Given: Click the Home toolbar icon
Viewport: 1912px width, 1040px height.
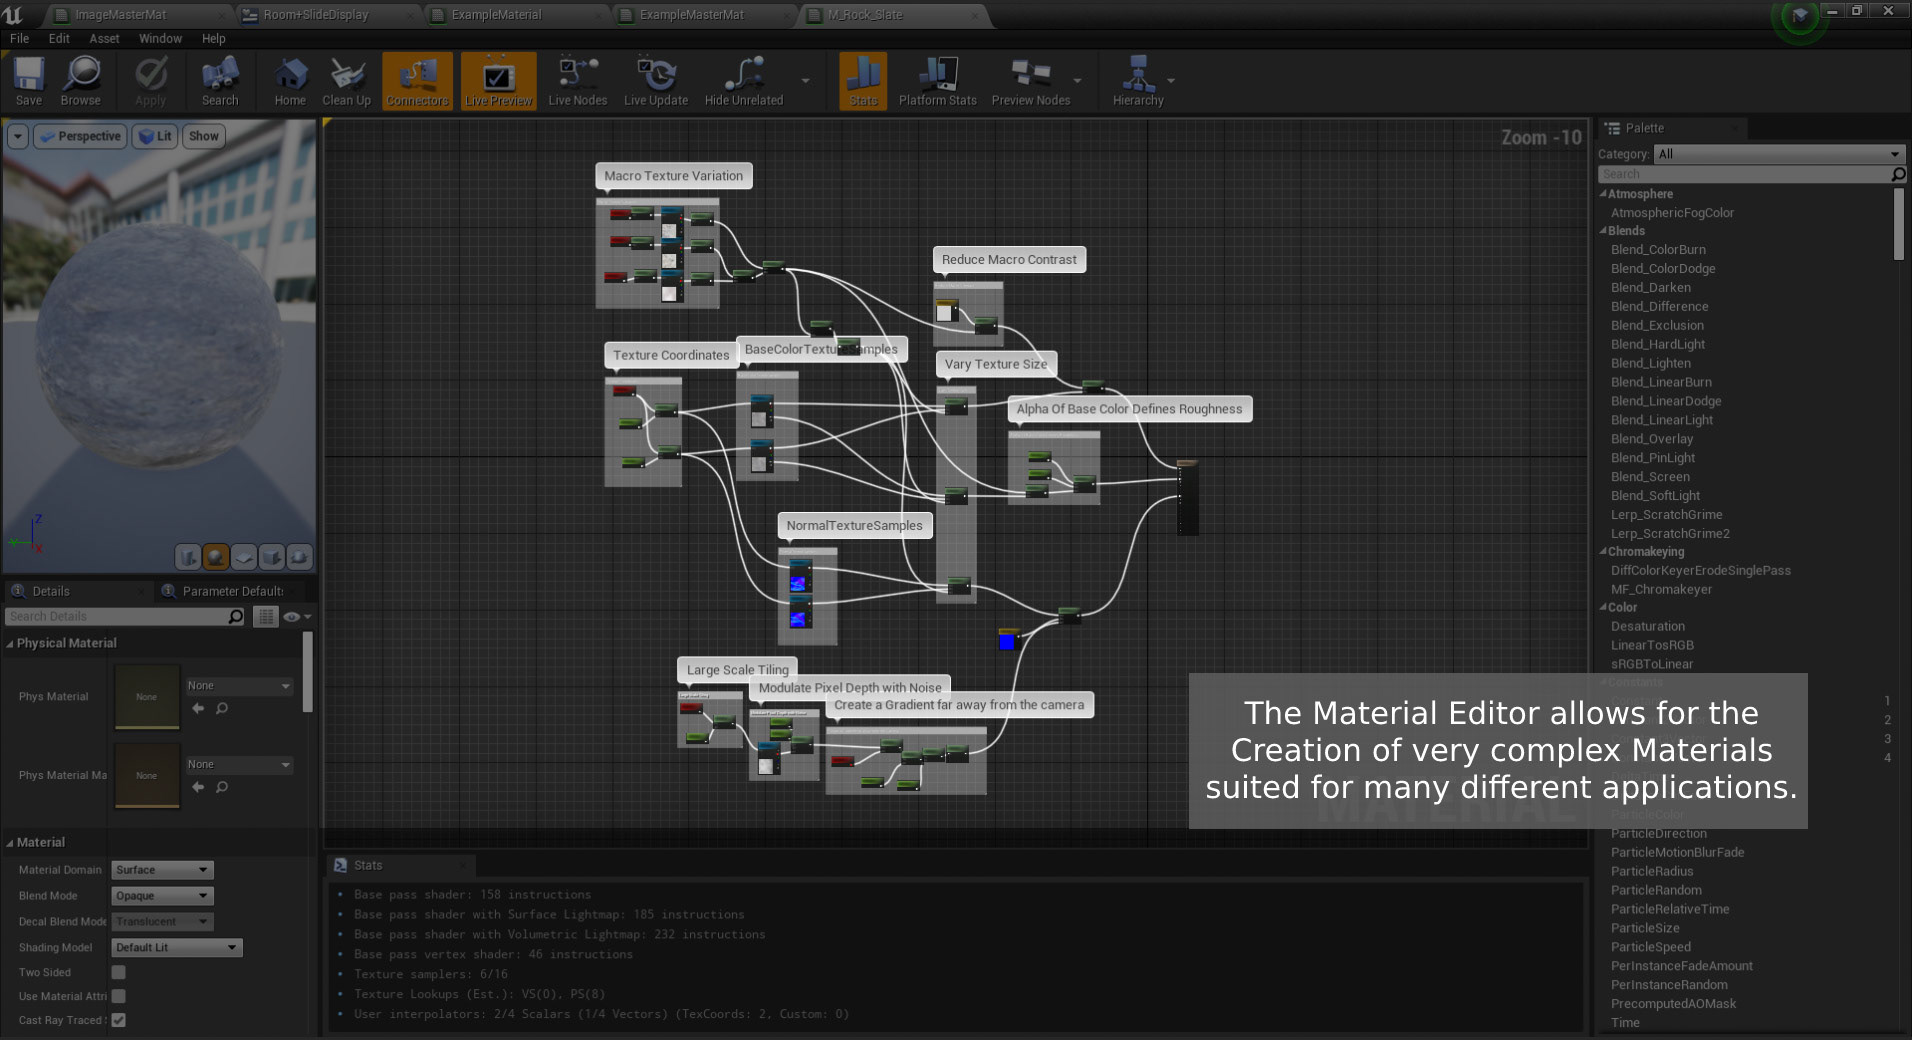Looking at the screenshot, I should [x=290, y=81].
